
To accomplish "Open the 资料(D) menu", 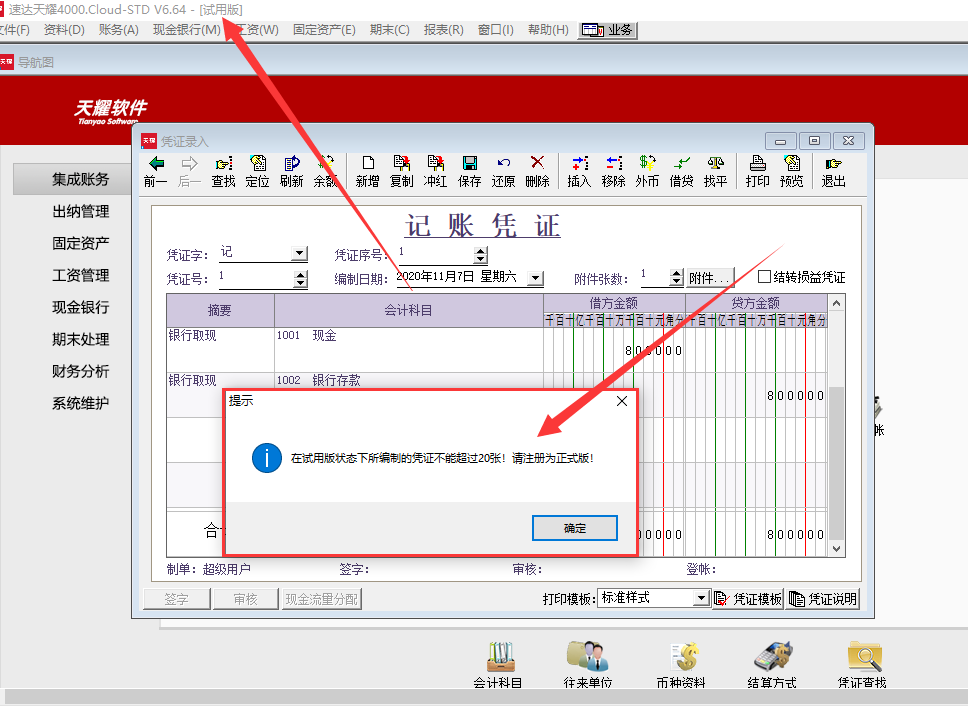I will click(64, 30).
